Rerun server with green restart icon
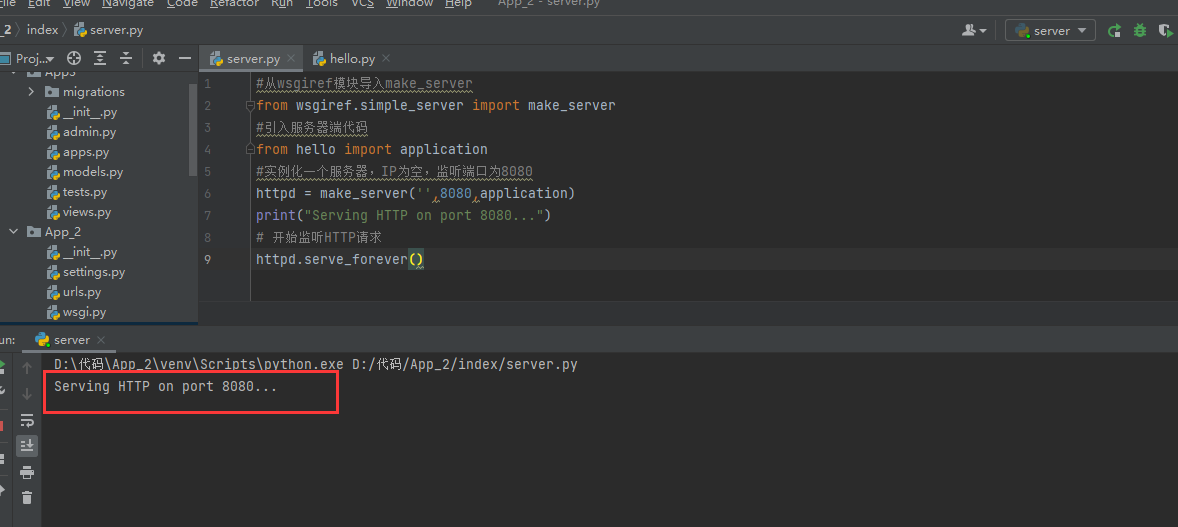The image size is (1178, 527). [1115, 31]
